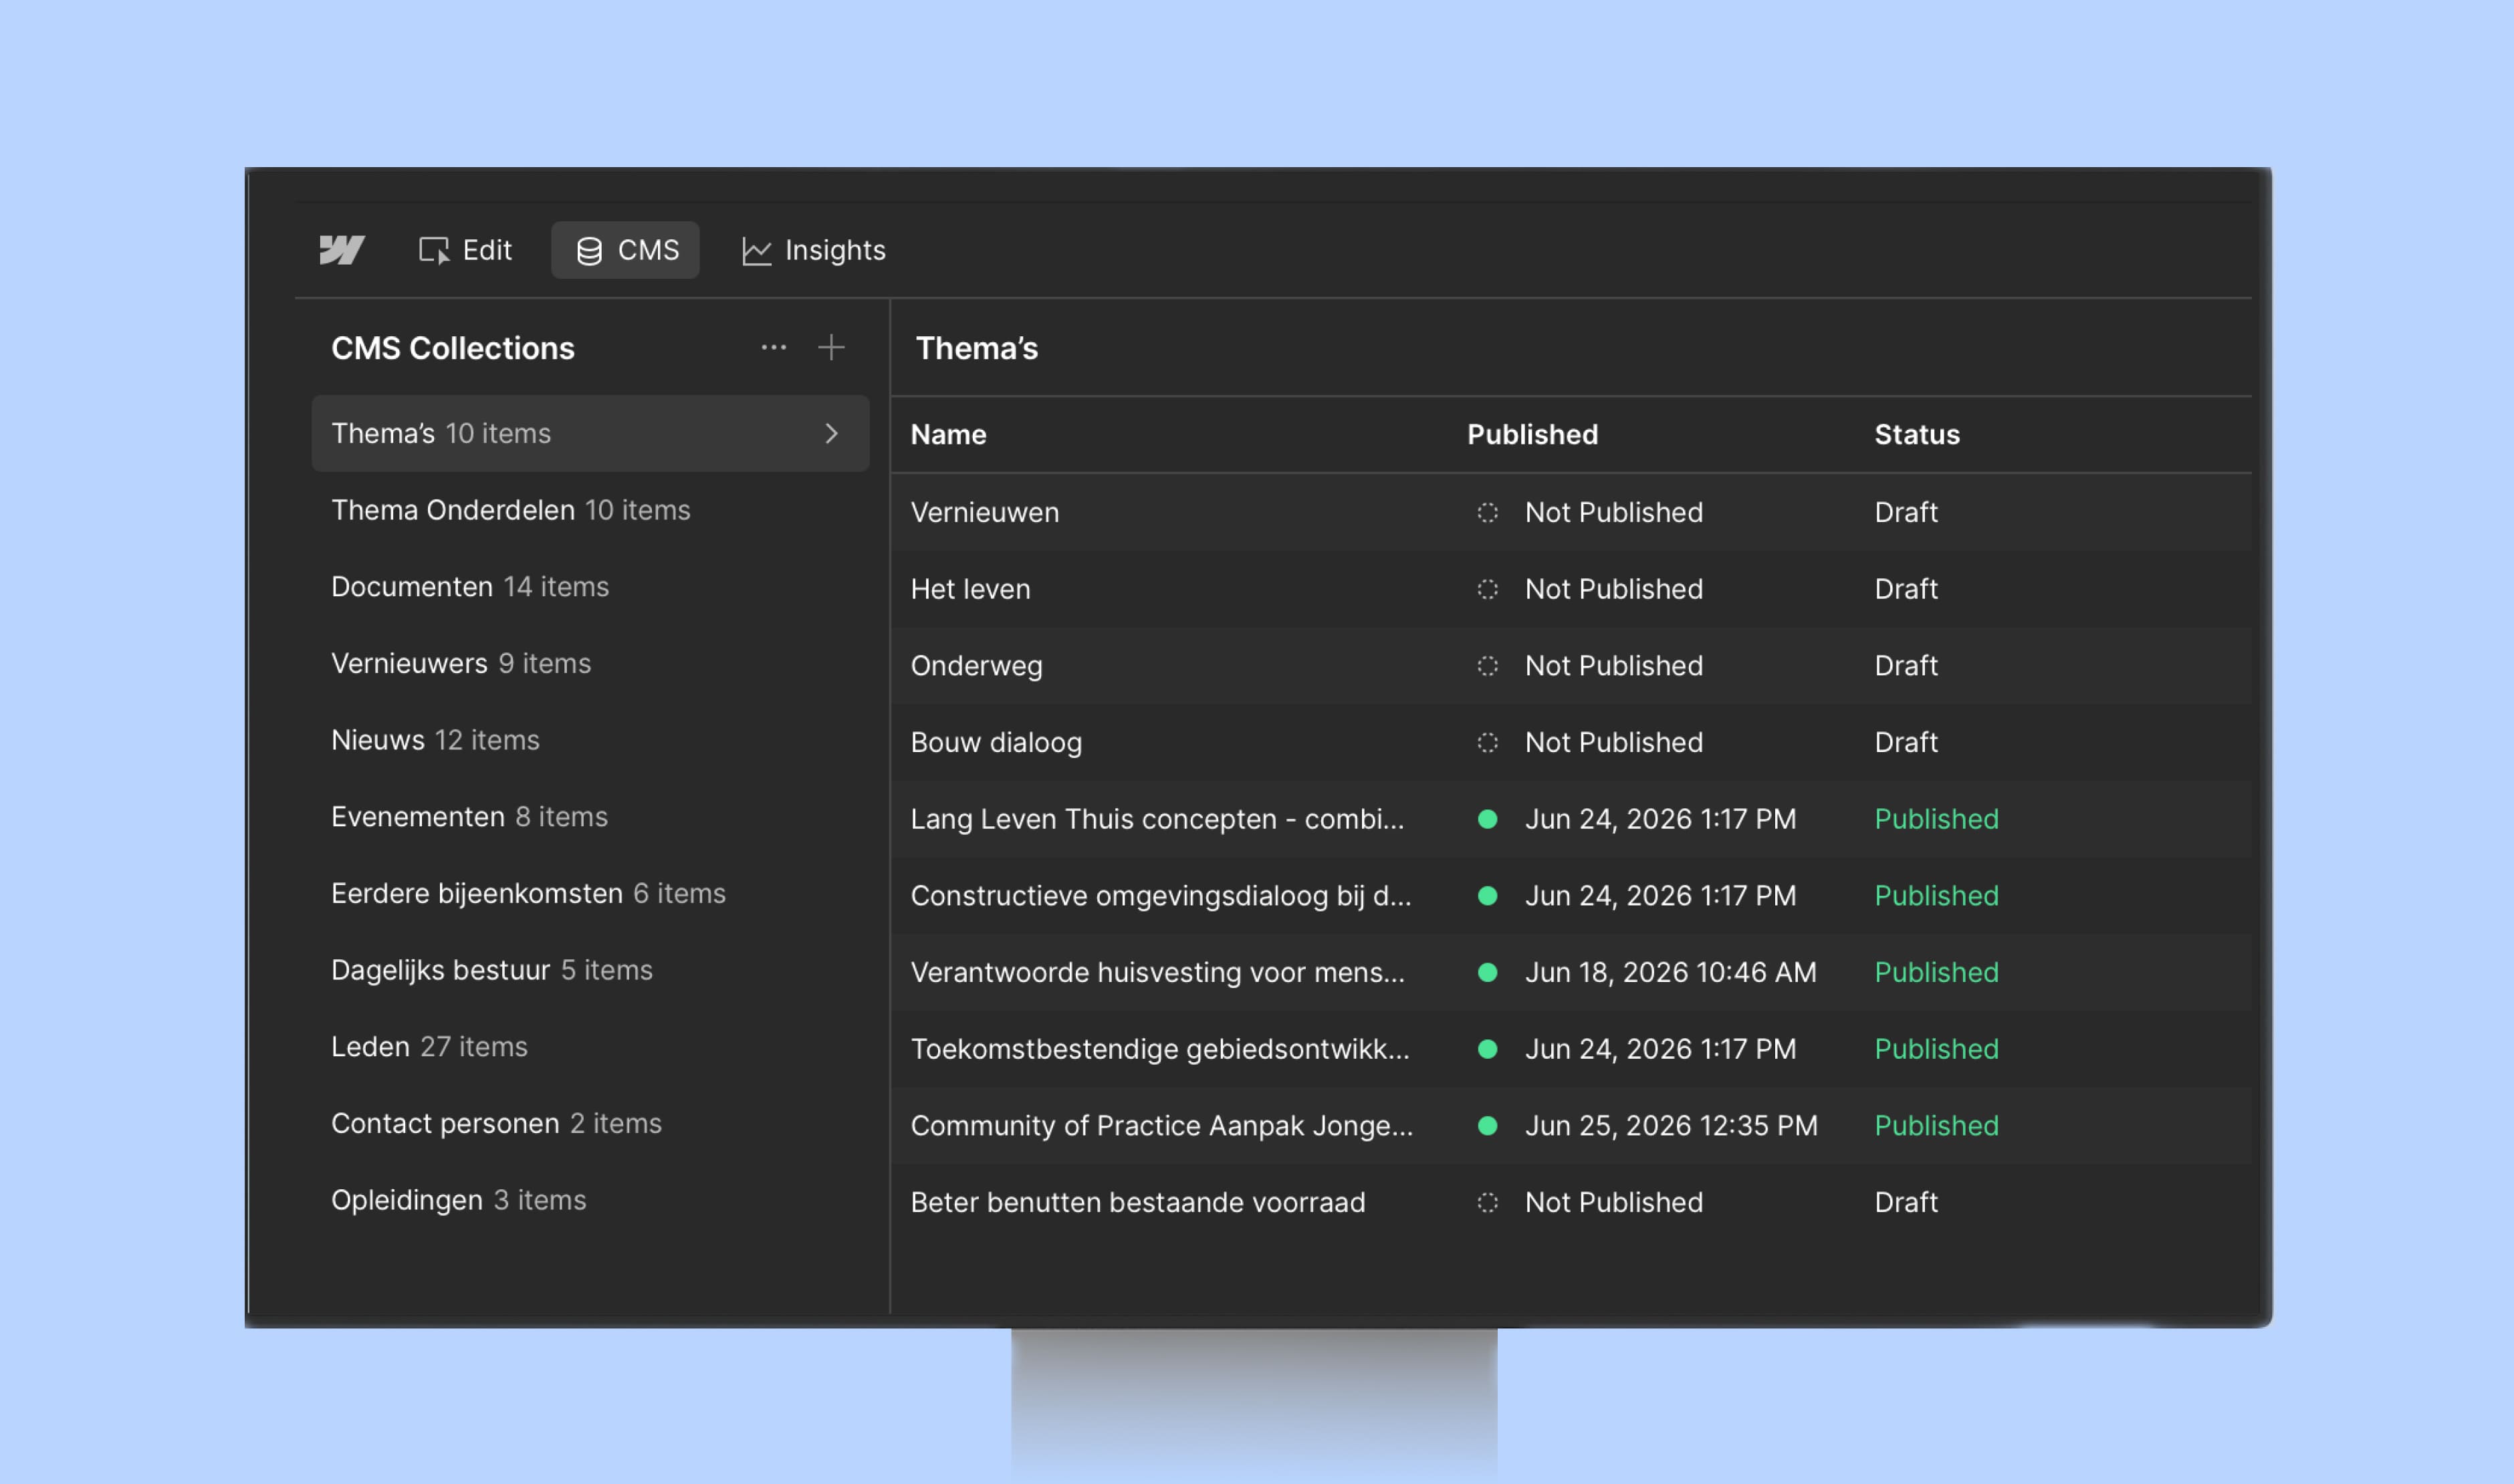Click Published status of Community of Practice
Image resolution: width=2514 pixels, height=1484 pixels.
(1936, 1126)
